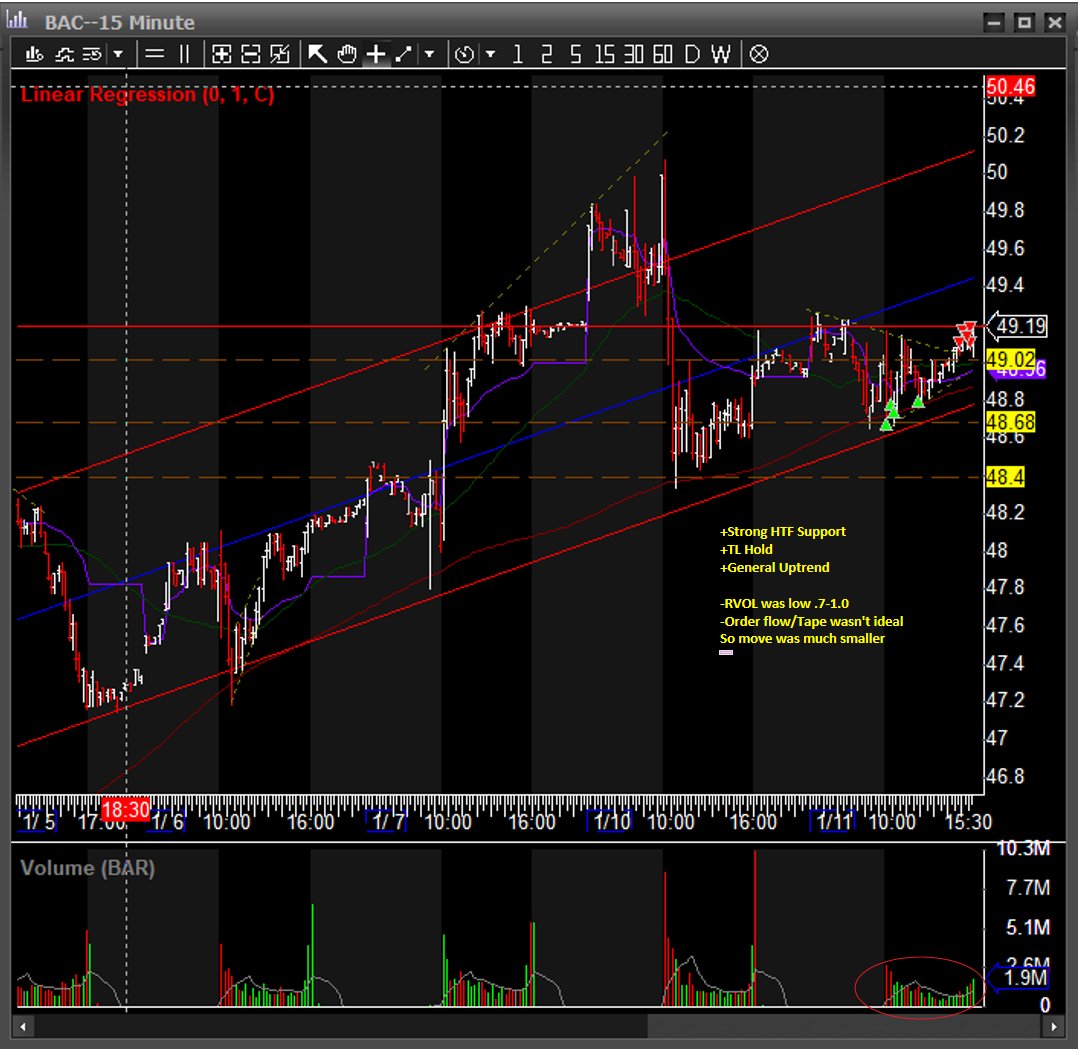The width and height of the screenshot is (1079, 1051).
Task: Open the chart type bars icon
Action: [34, 54]
